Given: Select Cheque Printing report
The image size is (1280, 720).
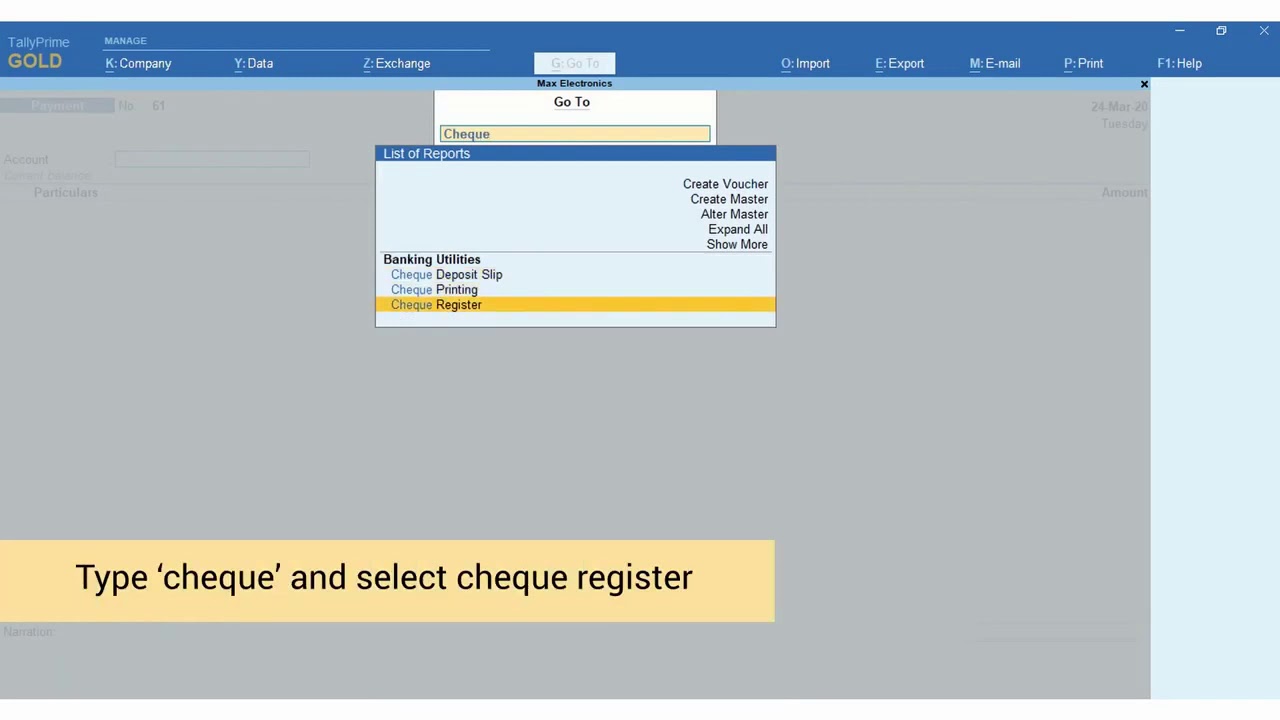Looking at the screenshot, I should click(434, 289).
